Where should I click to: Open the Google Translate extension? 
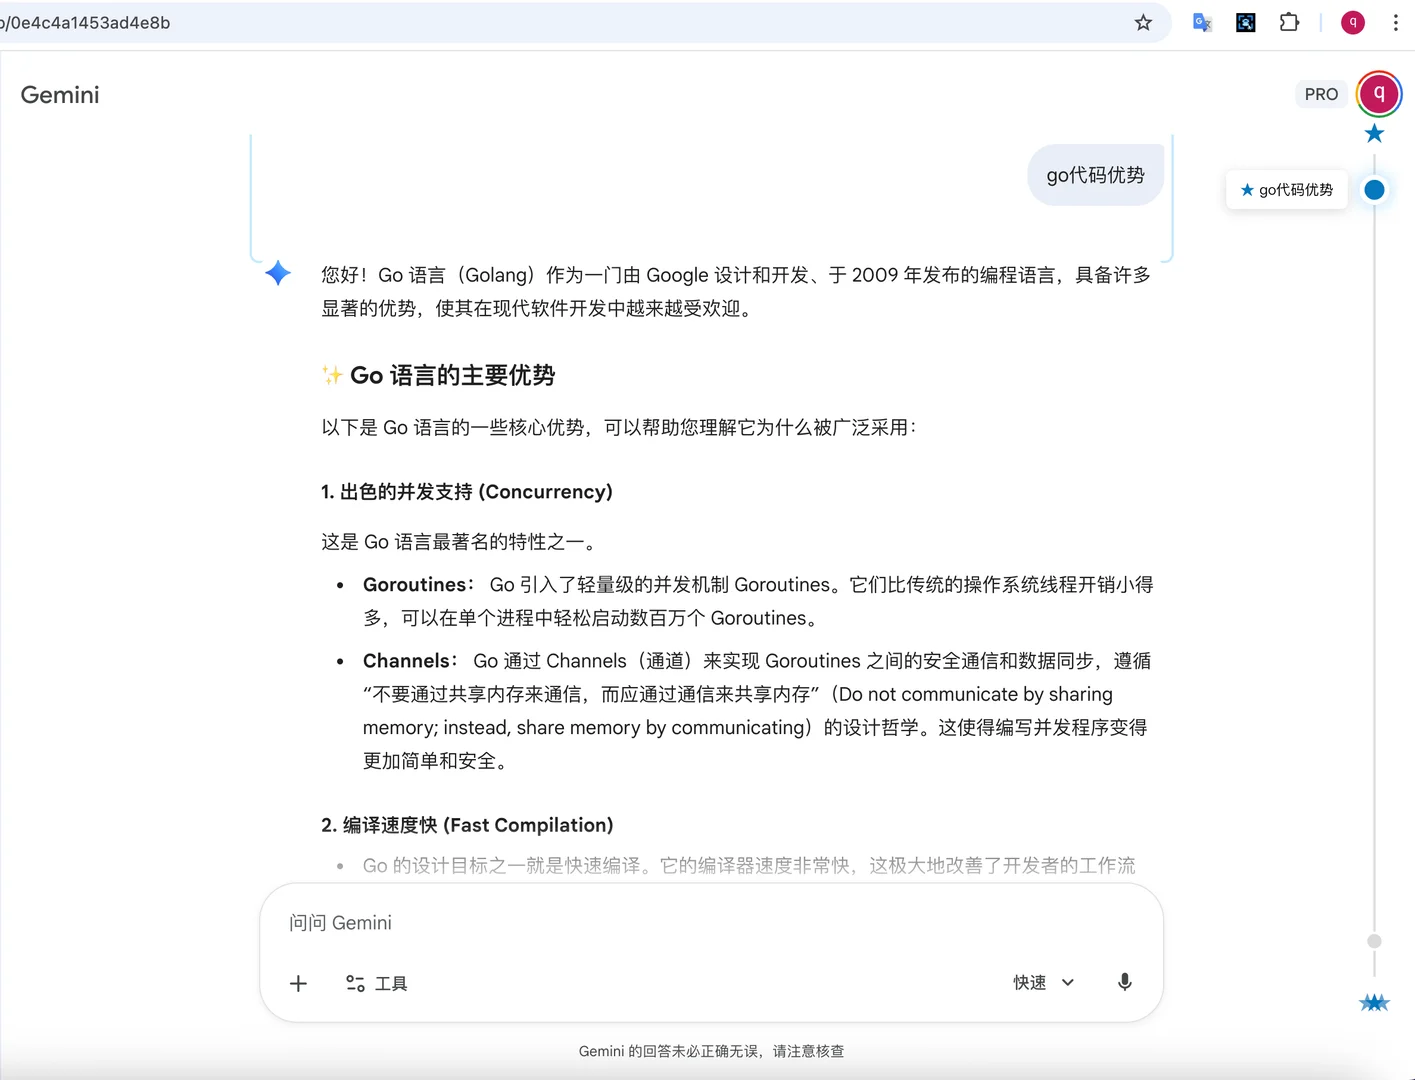[x=1201, y=22]
